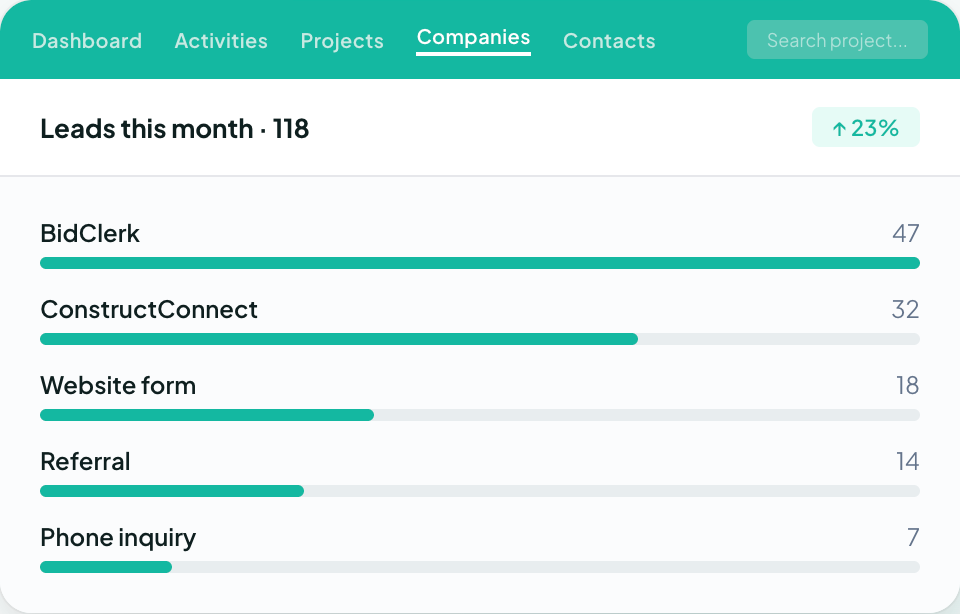The image size is (960, 614).
Task: Click the Phone inquiry count of 7
Action: tap(913, 537)
